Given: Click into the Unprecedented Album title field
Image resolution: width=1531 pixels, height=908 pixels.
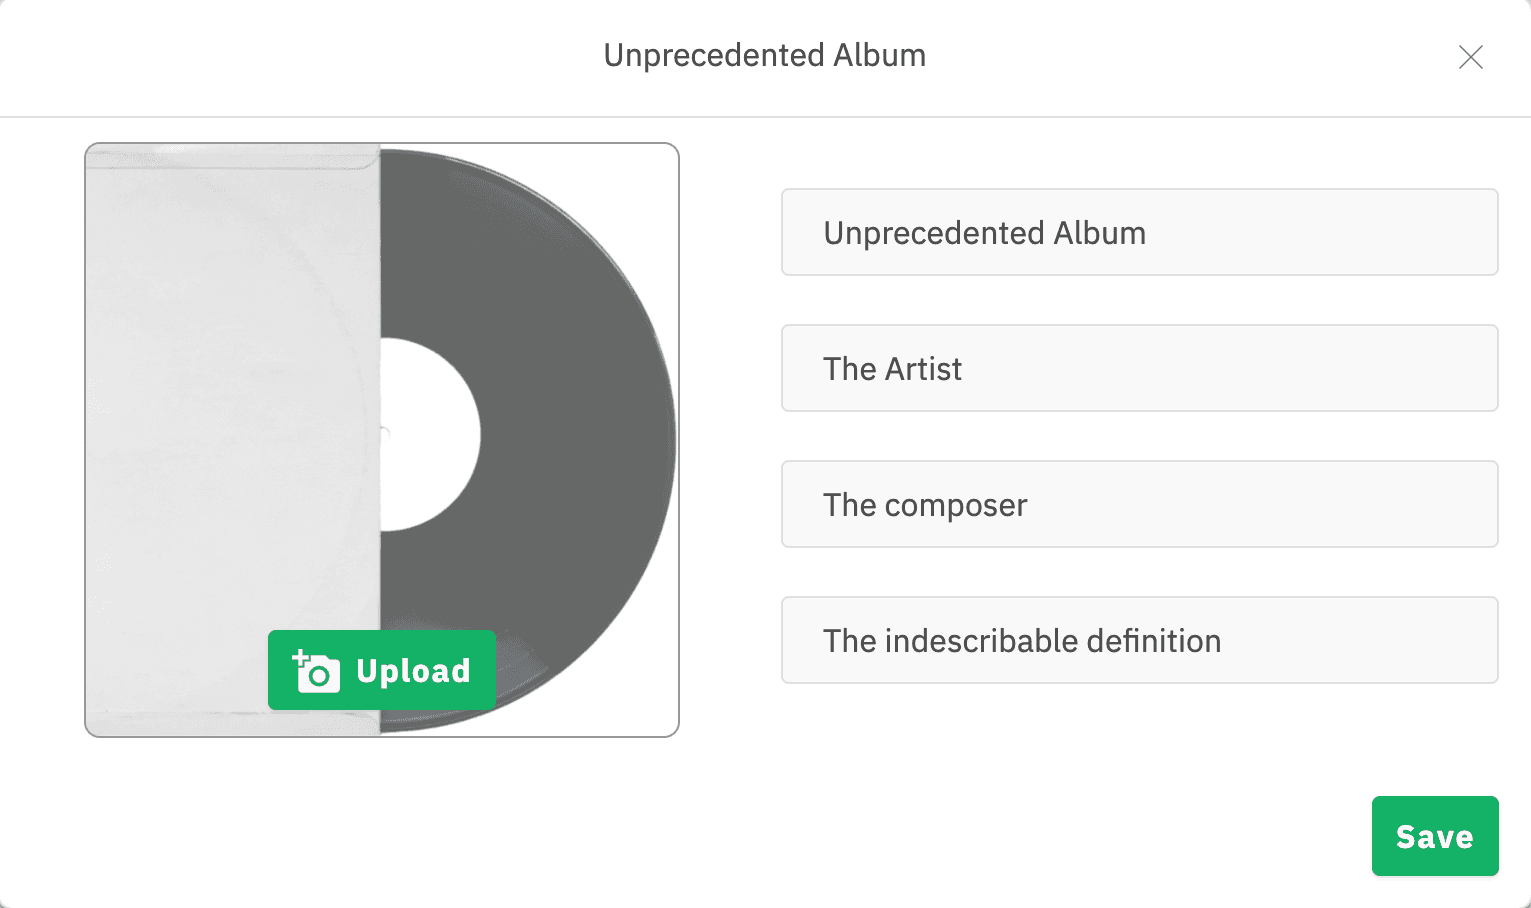Looking at the screenshot, I should click(1139, 232).
